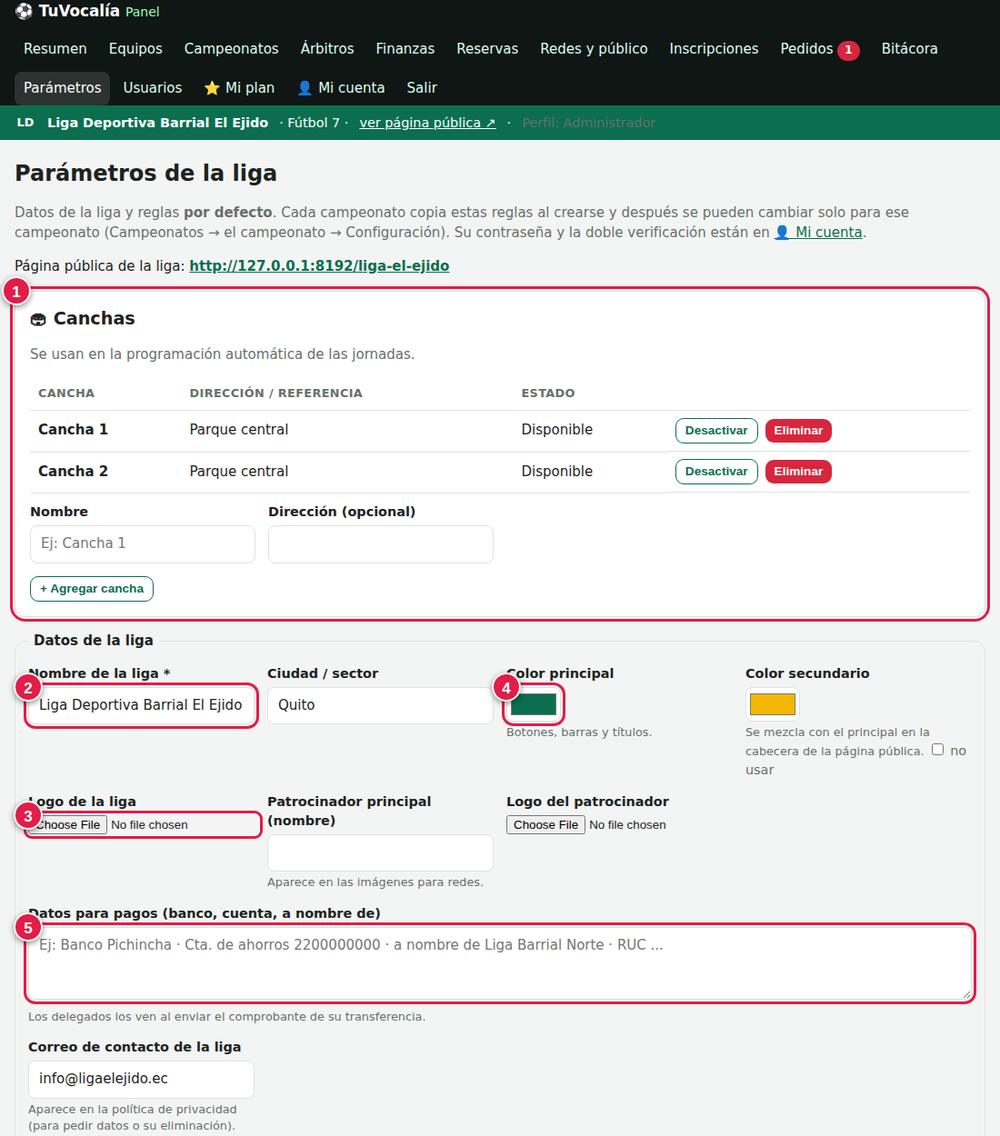This screenshot has height=1136, width=1000.
Task: Select the Parámetros menu item
Action: [62, 88]
